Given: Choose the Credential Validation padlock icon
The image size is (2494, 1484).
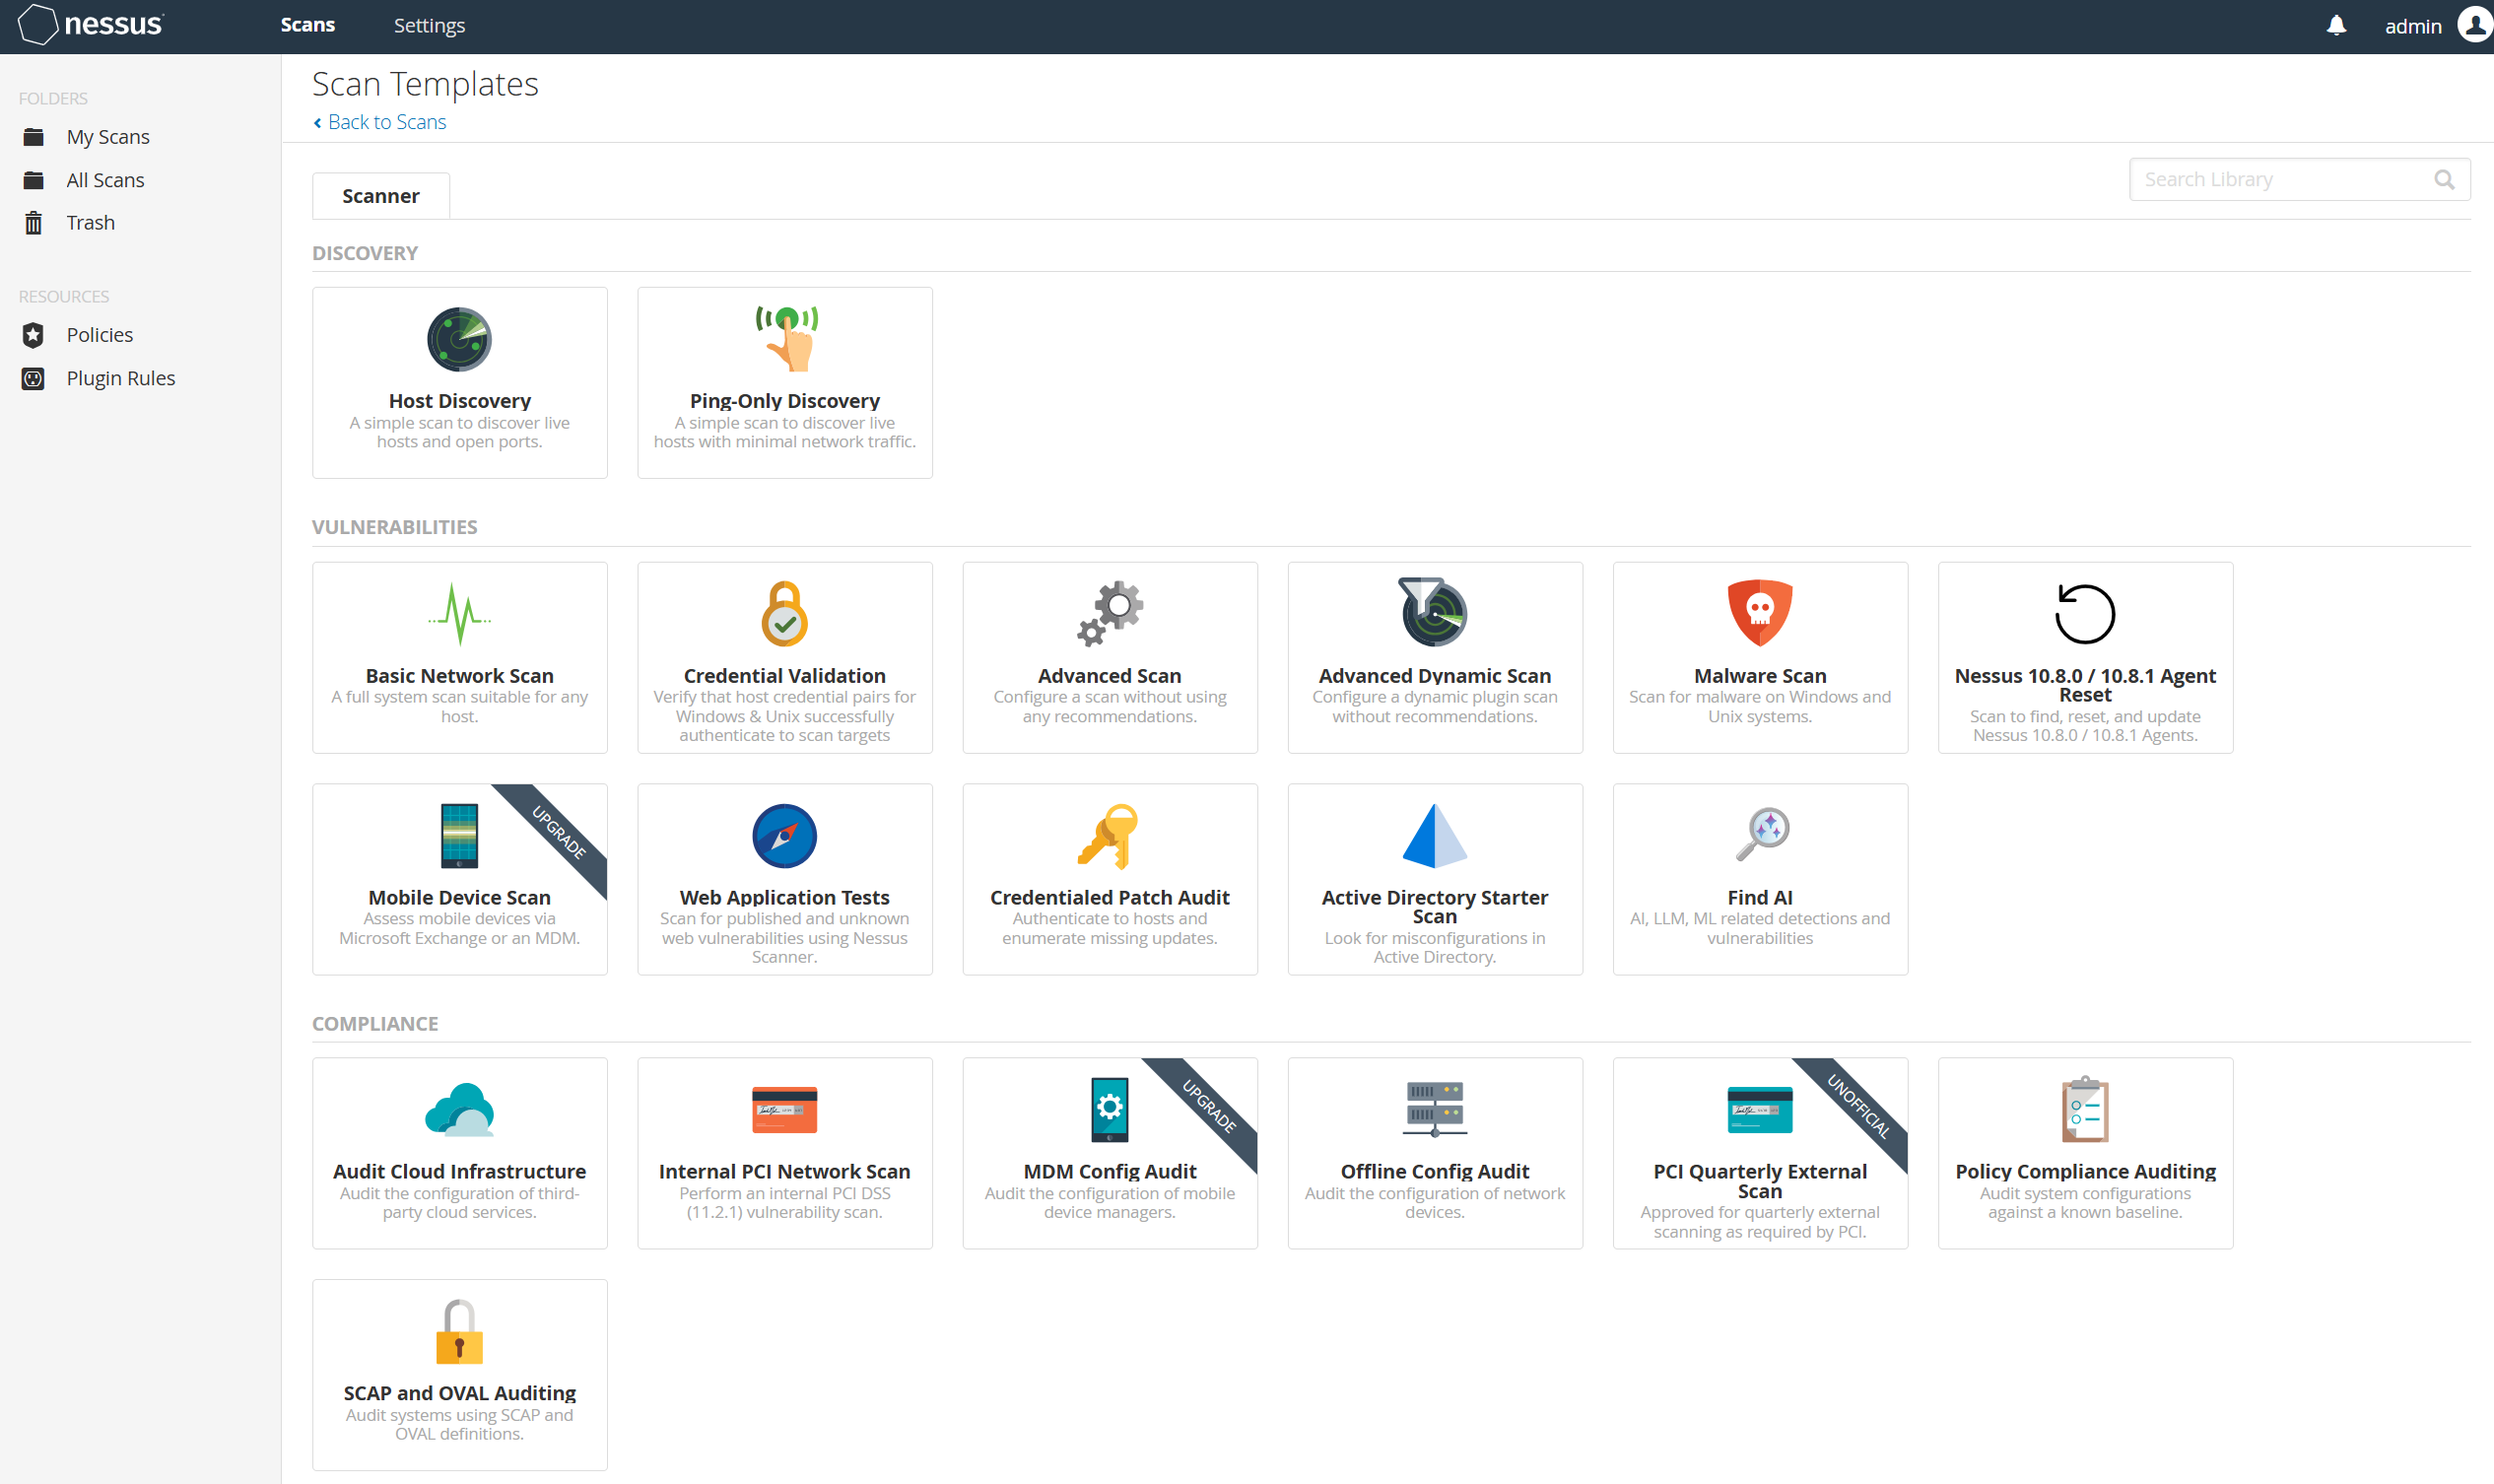Looking at the screenshot, I should tap(785, 613).
